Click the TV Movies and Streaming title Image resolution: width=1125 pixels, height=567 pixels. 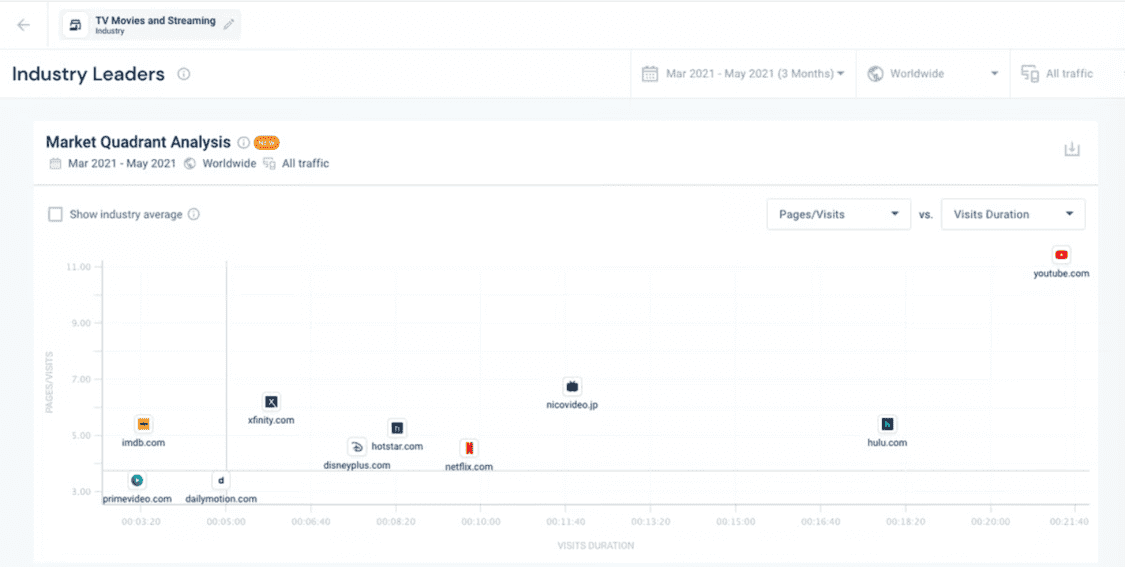pyautogui.click(x=155, y=21)
